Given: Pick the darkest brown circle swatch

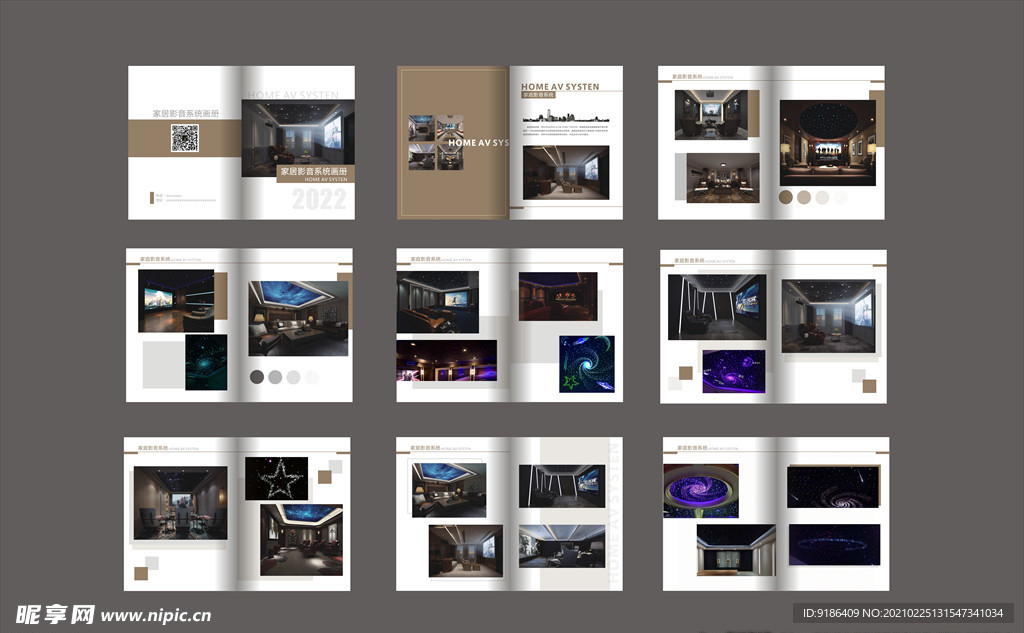Looking at the screenshot, I should point(786,197).
